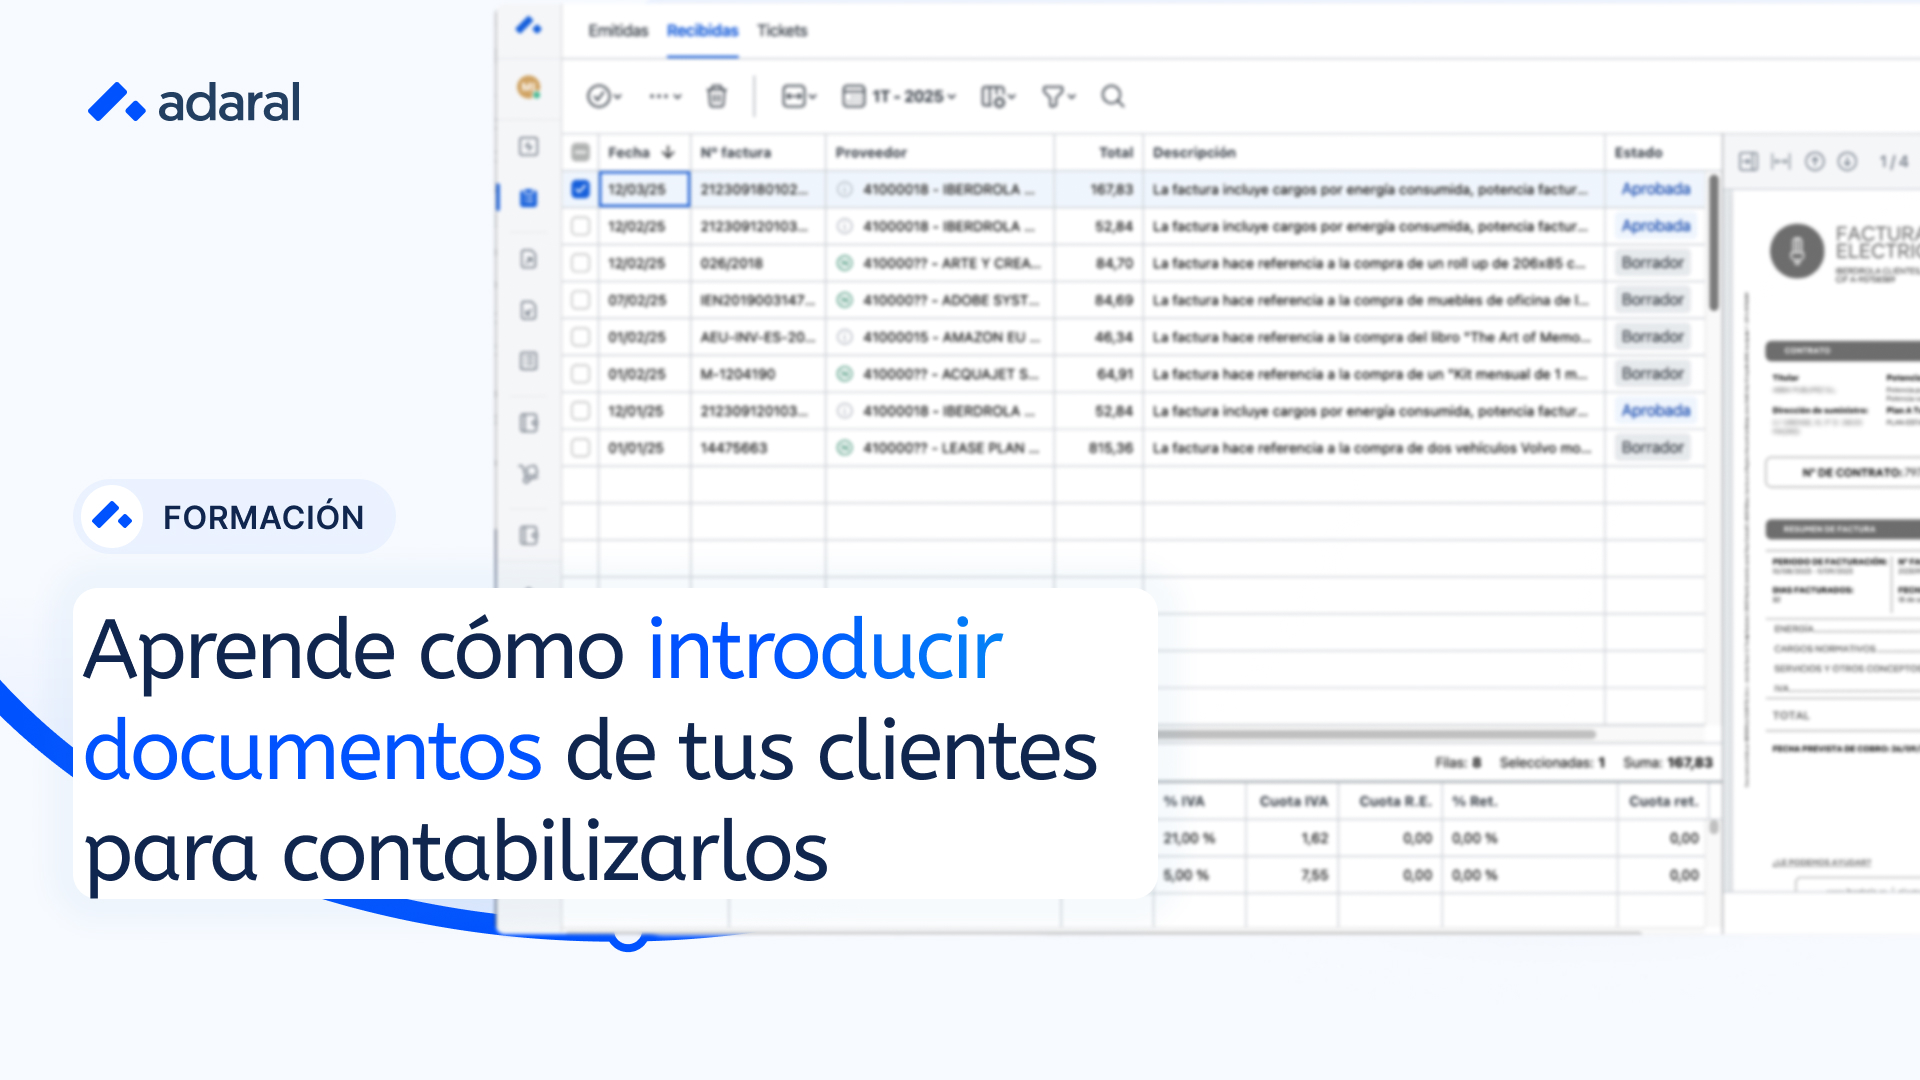The height and width of the screenshot is (1080, 1920).
Task: Open the three-dots more actions dropdown
Action: click(664, 96)
